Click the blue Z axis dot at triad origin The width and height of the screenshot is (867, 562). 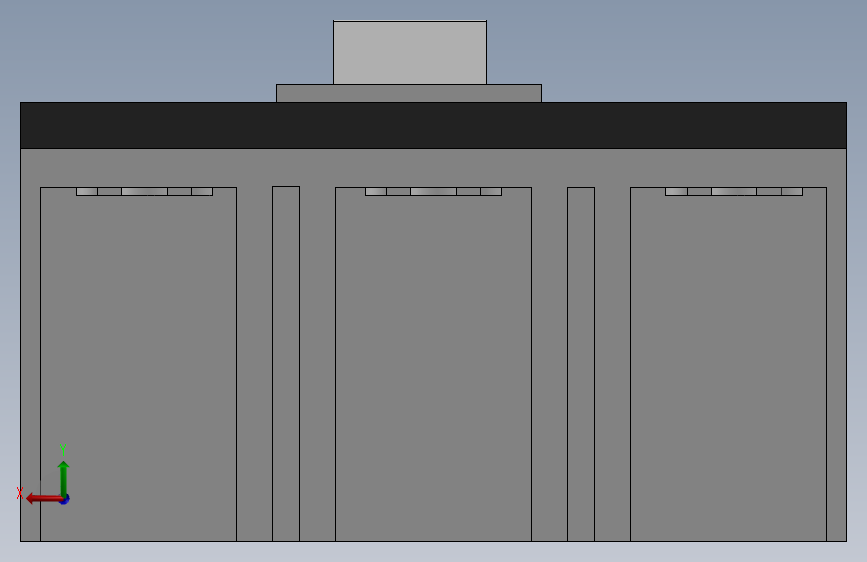65,499
